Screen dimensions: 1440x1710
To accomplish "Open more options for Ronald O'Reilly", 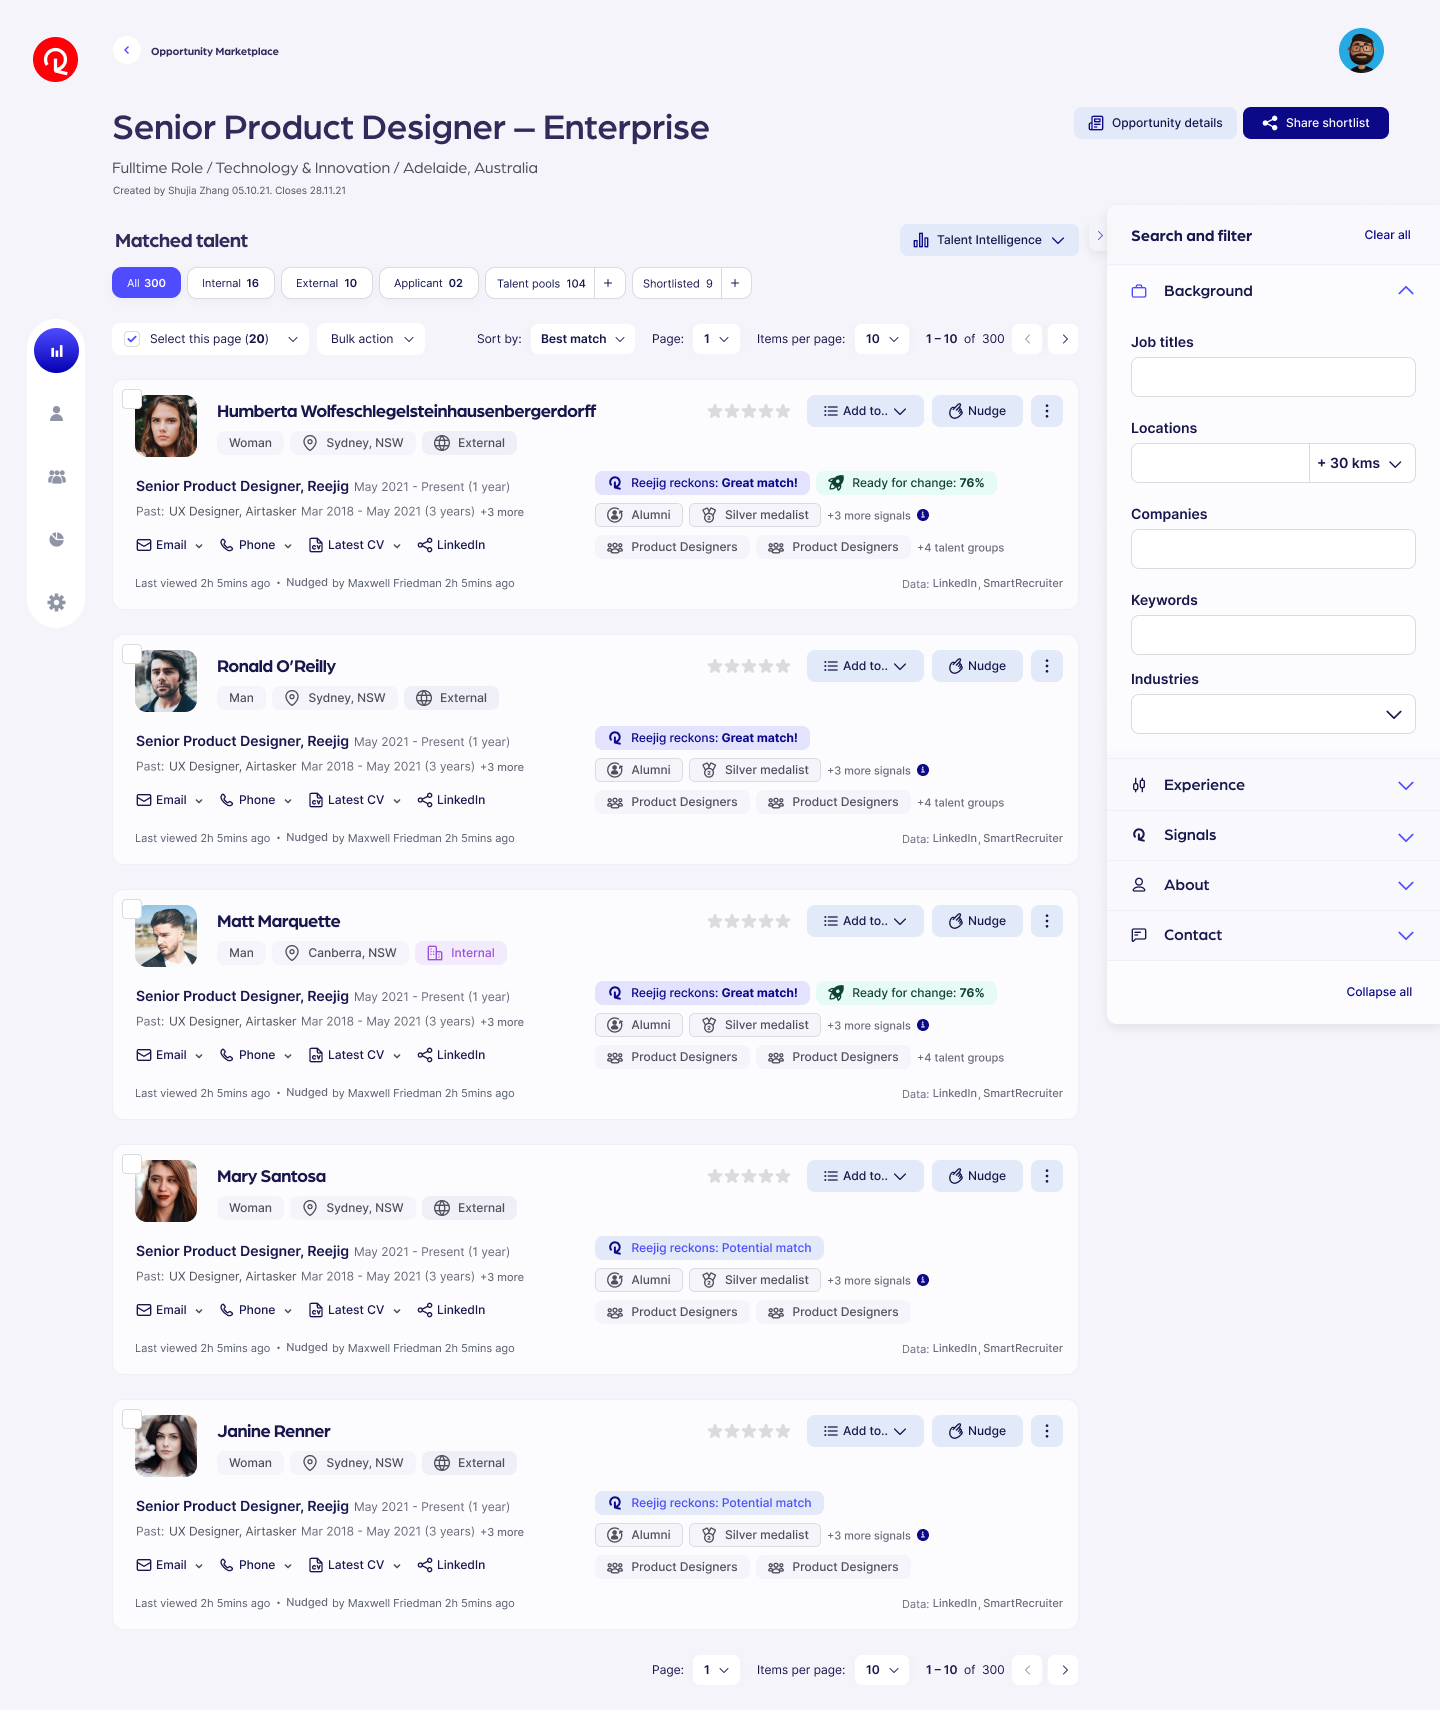I will click(x=1047, y=666).
